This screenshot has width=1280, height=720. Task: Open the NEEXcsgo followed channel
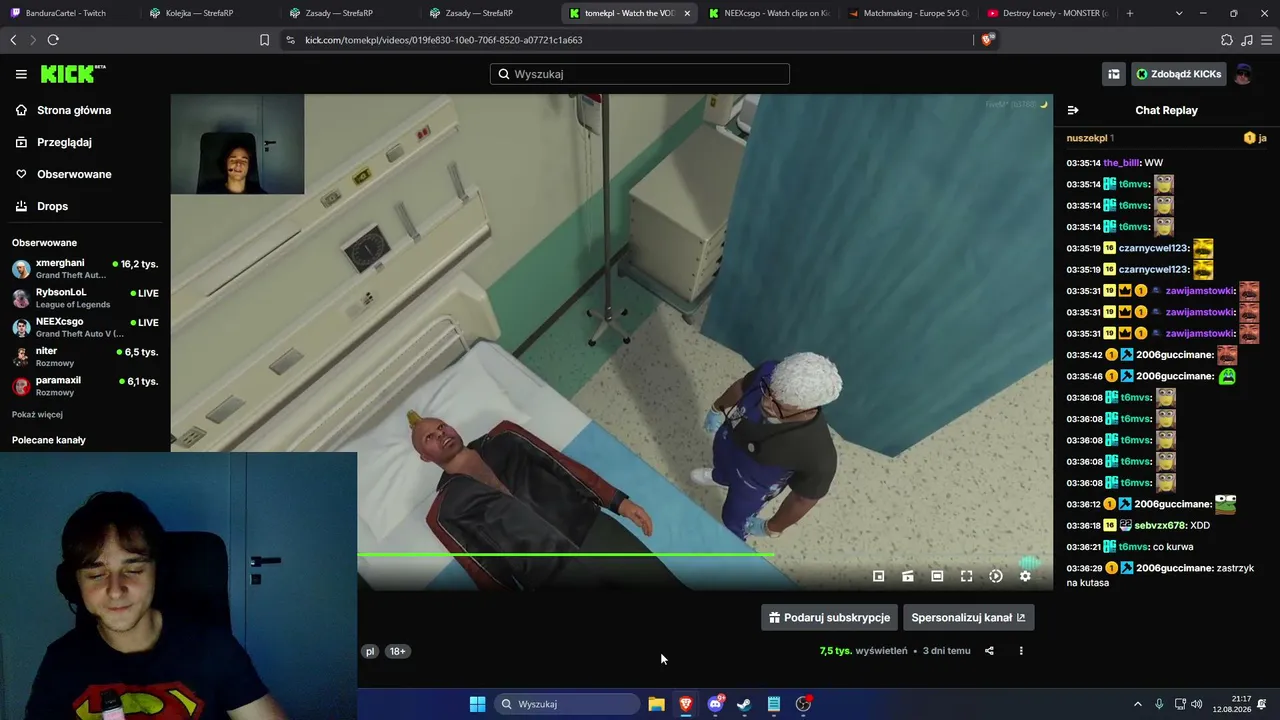(85, 327)
